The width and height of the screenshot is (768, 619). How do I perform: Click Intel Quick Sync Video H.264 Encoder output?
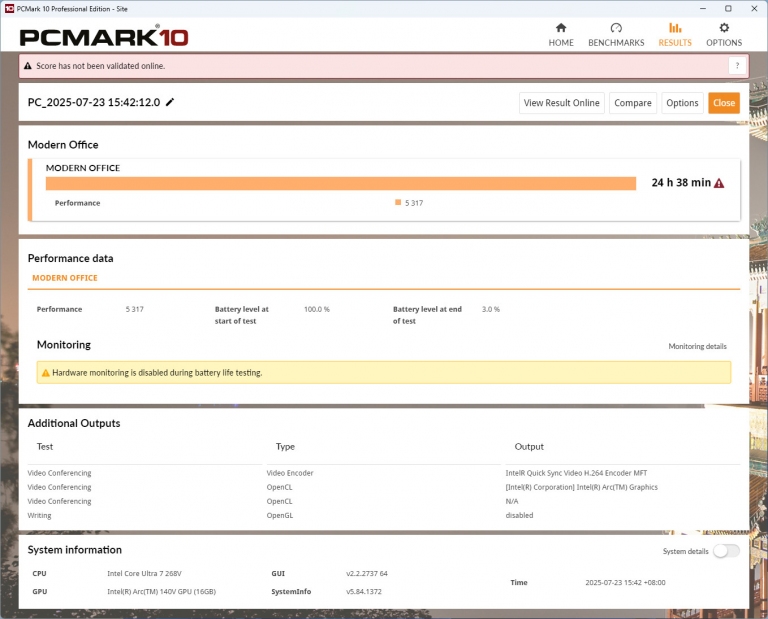(576, 473)
